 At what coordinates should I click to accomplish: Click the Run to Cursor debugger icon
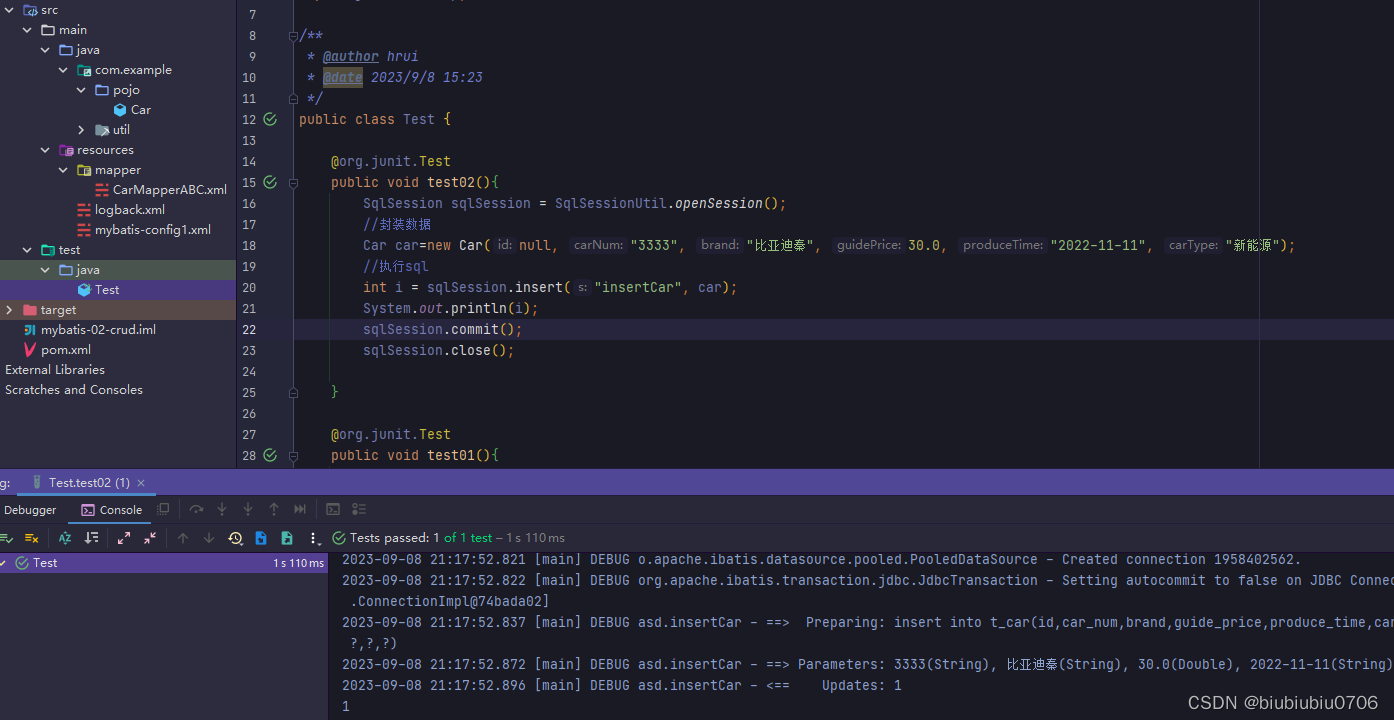pyautogui.click(x=300, y=510)
